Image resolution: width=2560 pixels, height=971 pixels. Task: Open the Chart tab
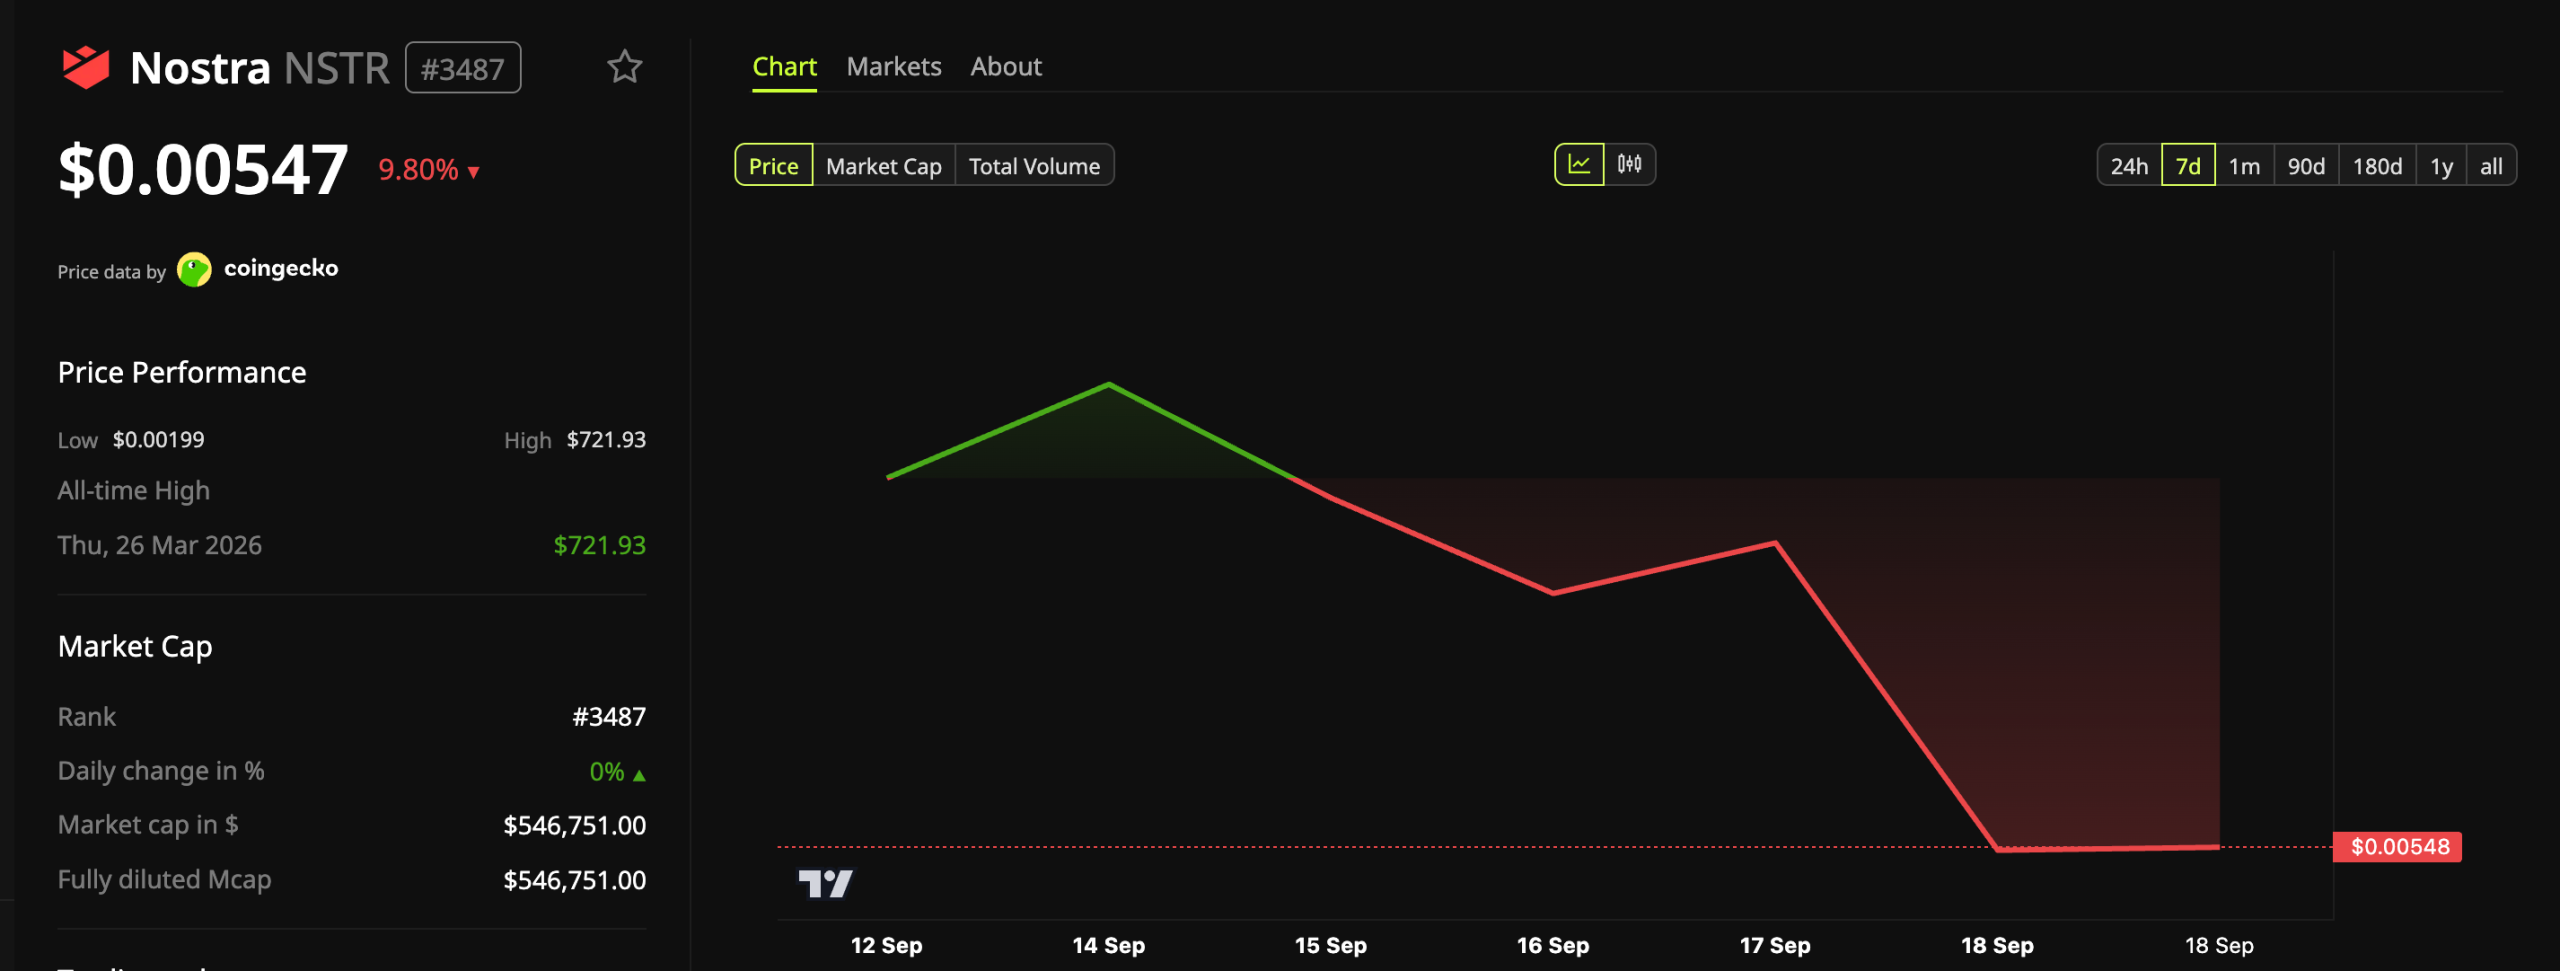[x=784, y=67]
